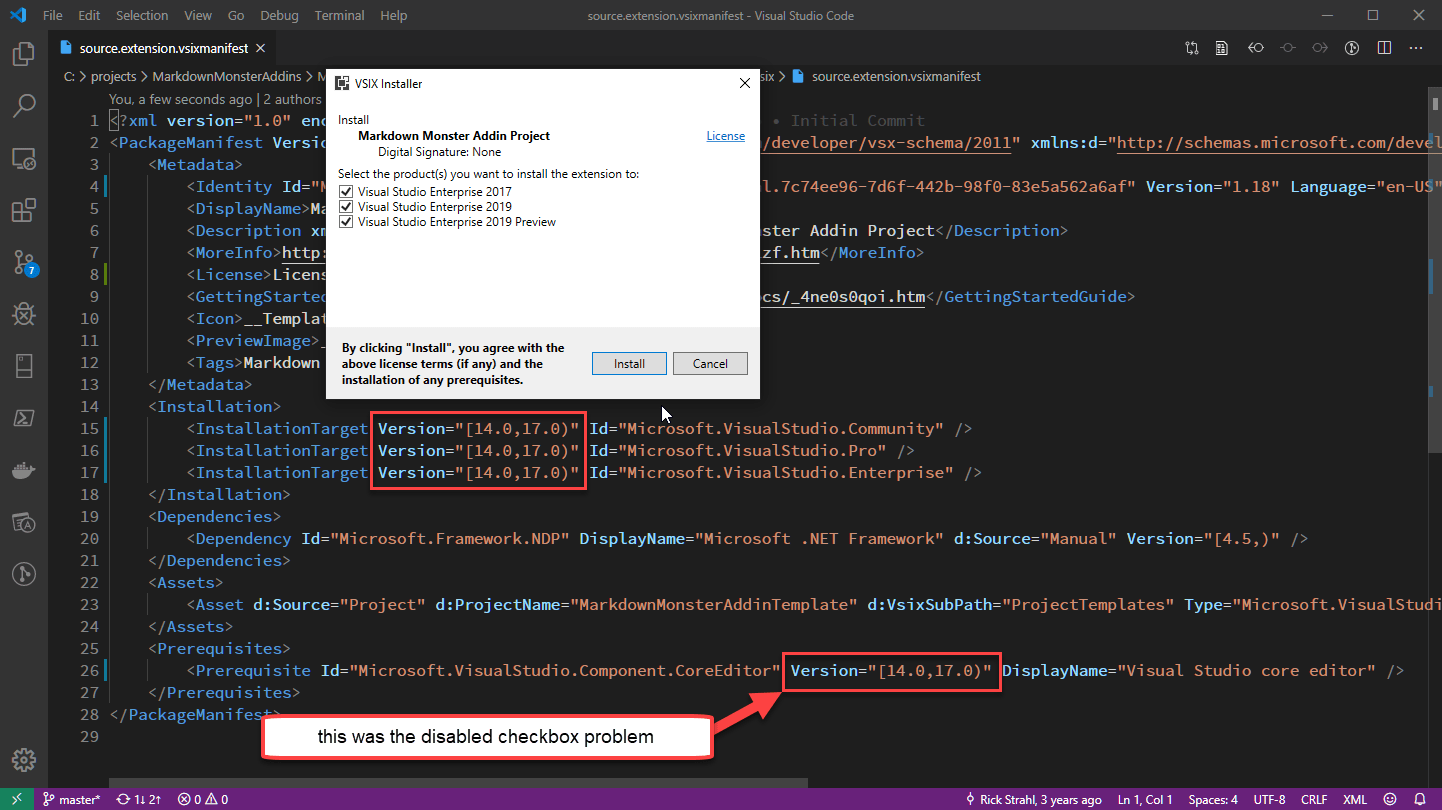Click the VSIX Installer title icon

342,84
